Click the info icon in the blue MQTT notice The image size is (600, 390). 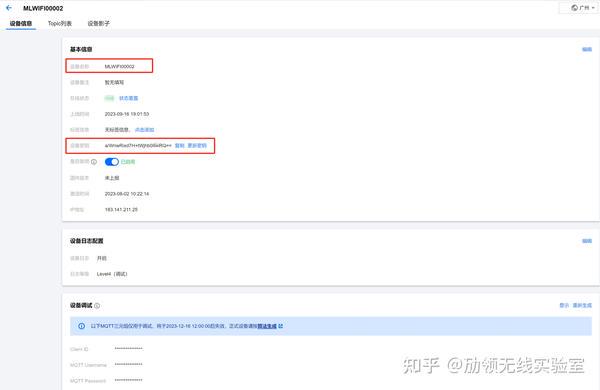82,326
